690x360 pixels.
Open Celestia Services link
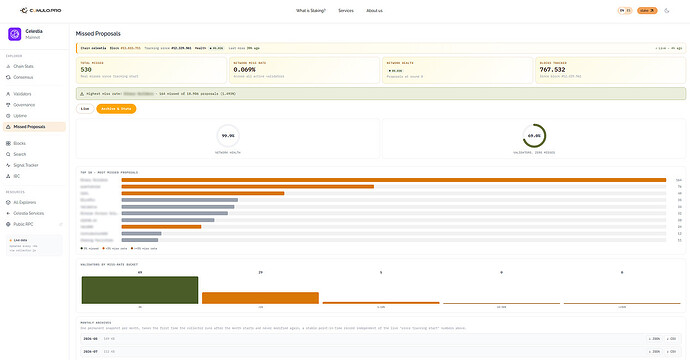point(29,213)
